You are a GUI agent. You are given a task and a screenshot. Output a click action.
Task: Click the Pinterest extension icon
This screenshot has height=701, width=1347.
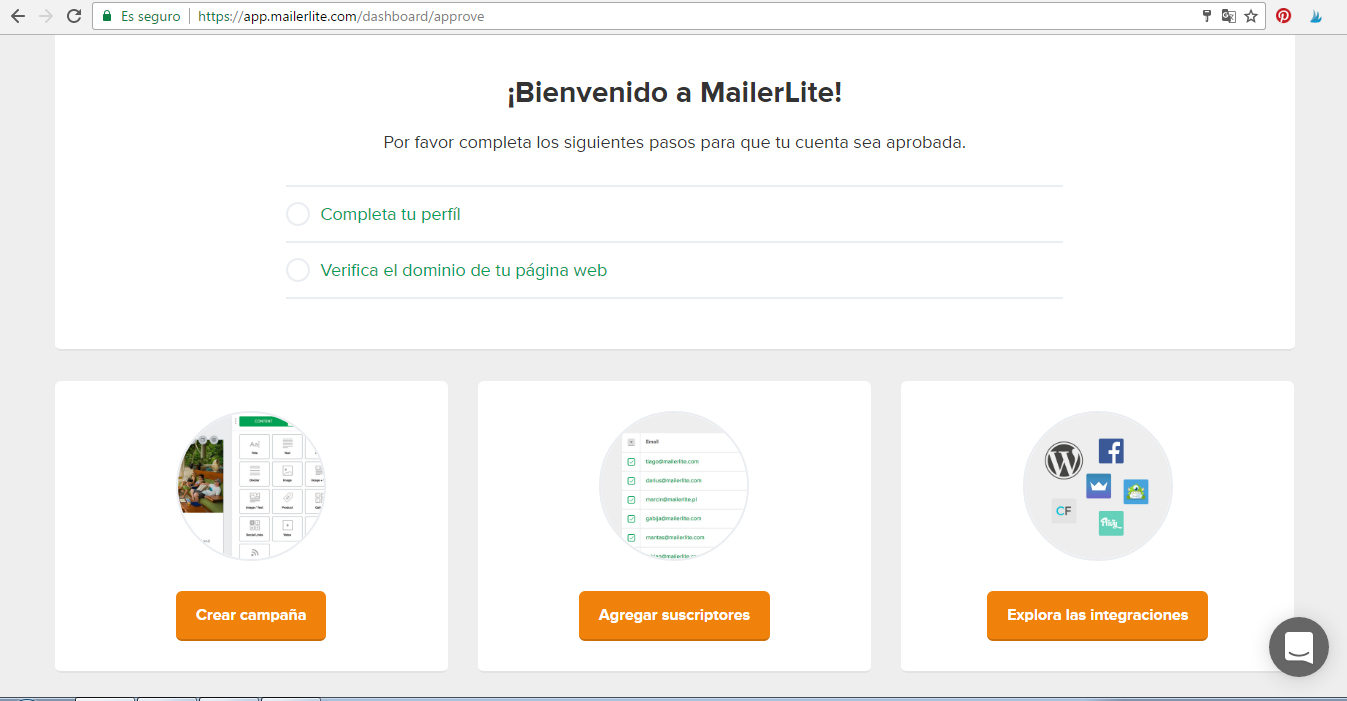(1283, 16)
